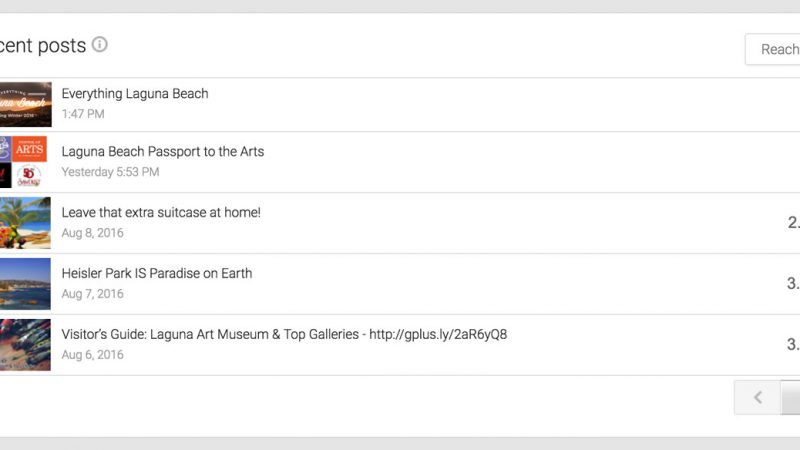Click the Visitor's Guide Laguna Art Museum post
The image size is (800, 450).
click(284, 334)
